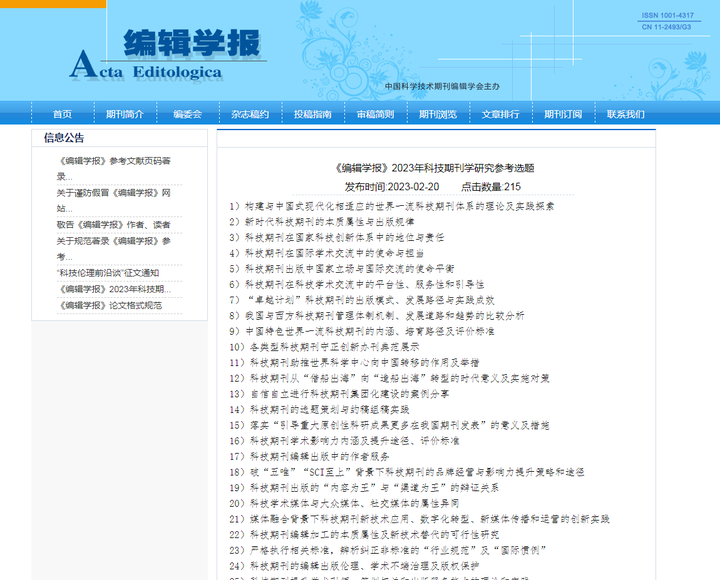720x580 pixels.
Task: Click the CN 11-2493/G3 text
Action: pyautogui.click(x=666, y=27)
